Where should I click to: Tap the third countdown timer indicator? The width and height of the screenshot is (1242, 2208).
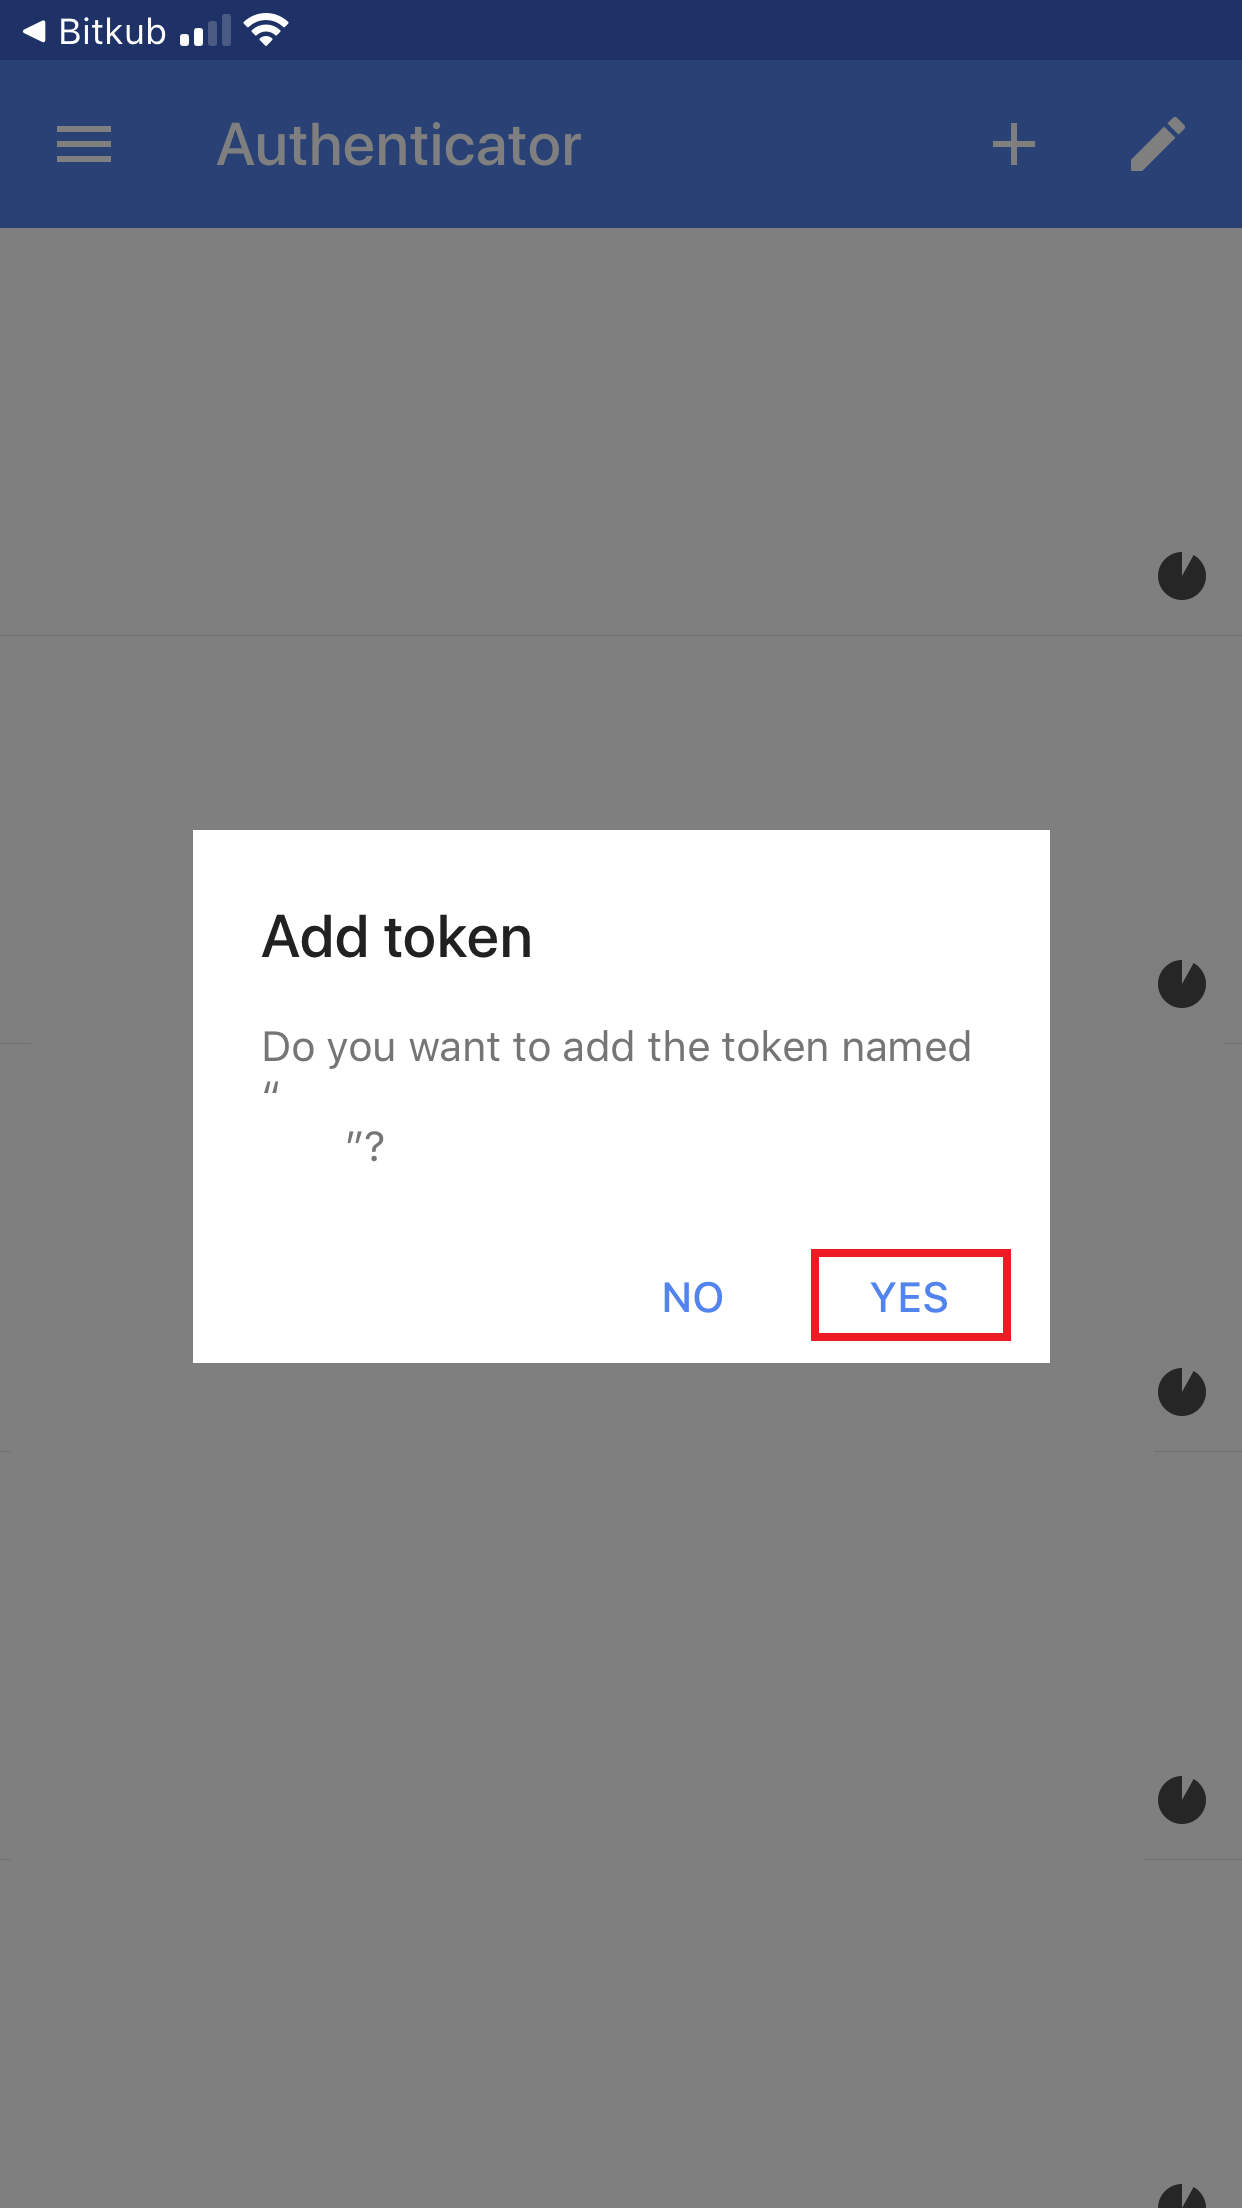click(1181, 1391)
